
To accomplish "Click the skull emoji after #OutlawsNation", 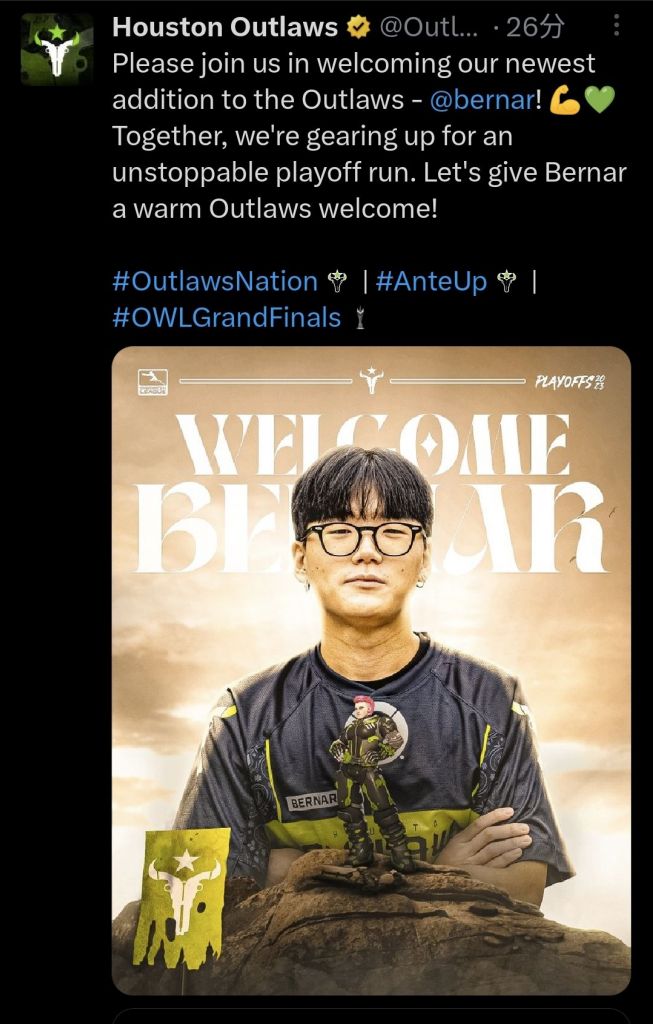I will pyautogui.click(x=337, y=281).
